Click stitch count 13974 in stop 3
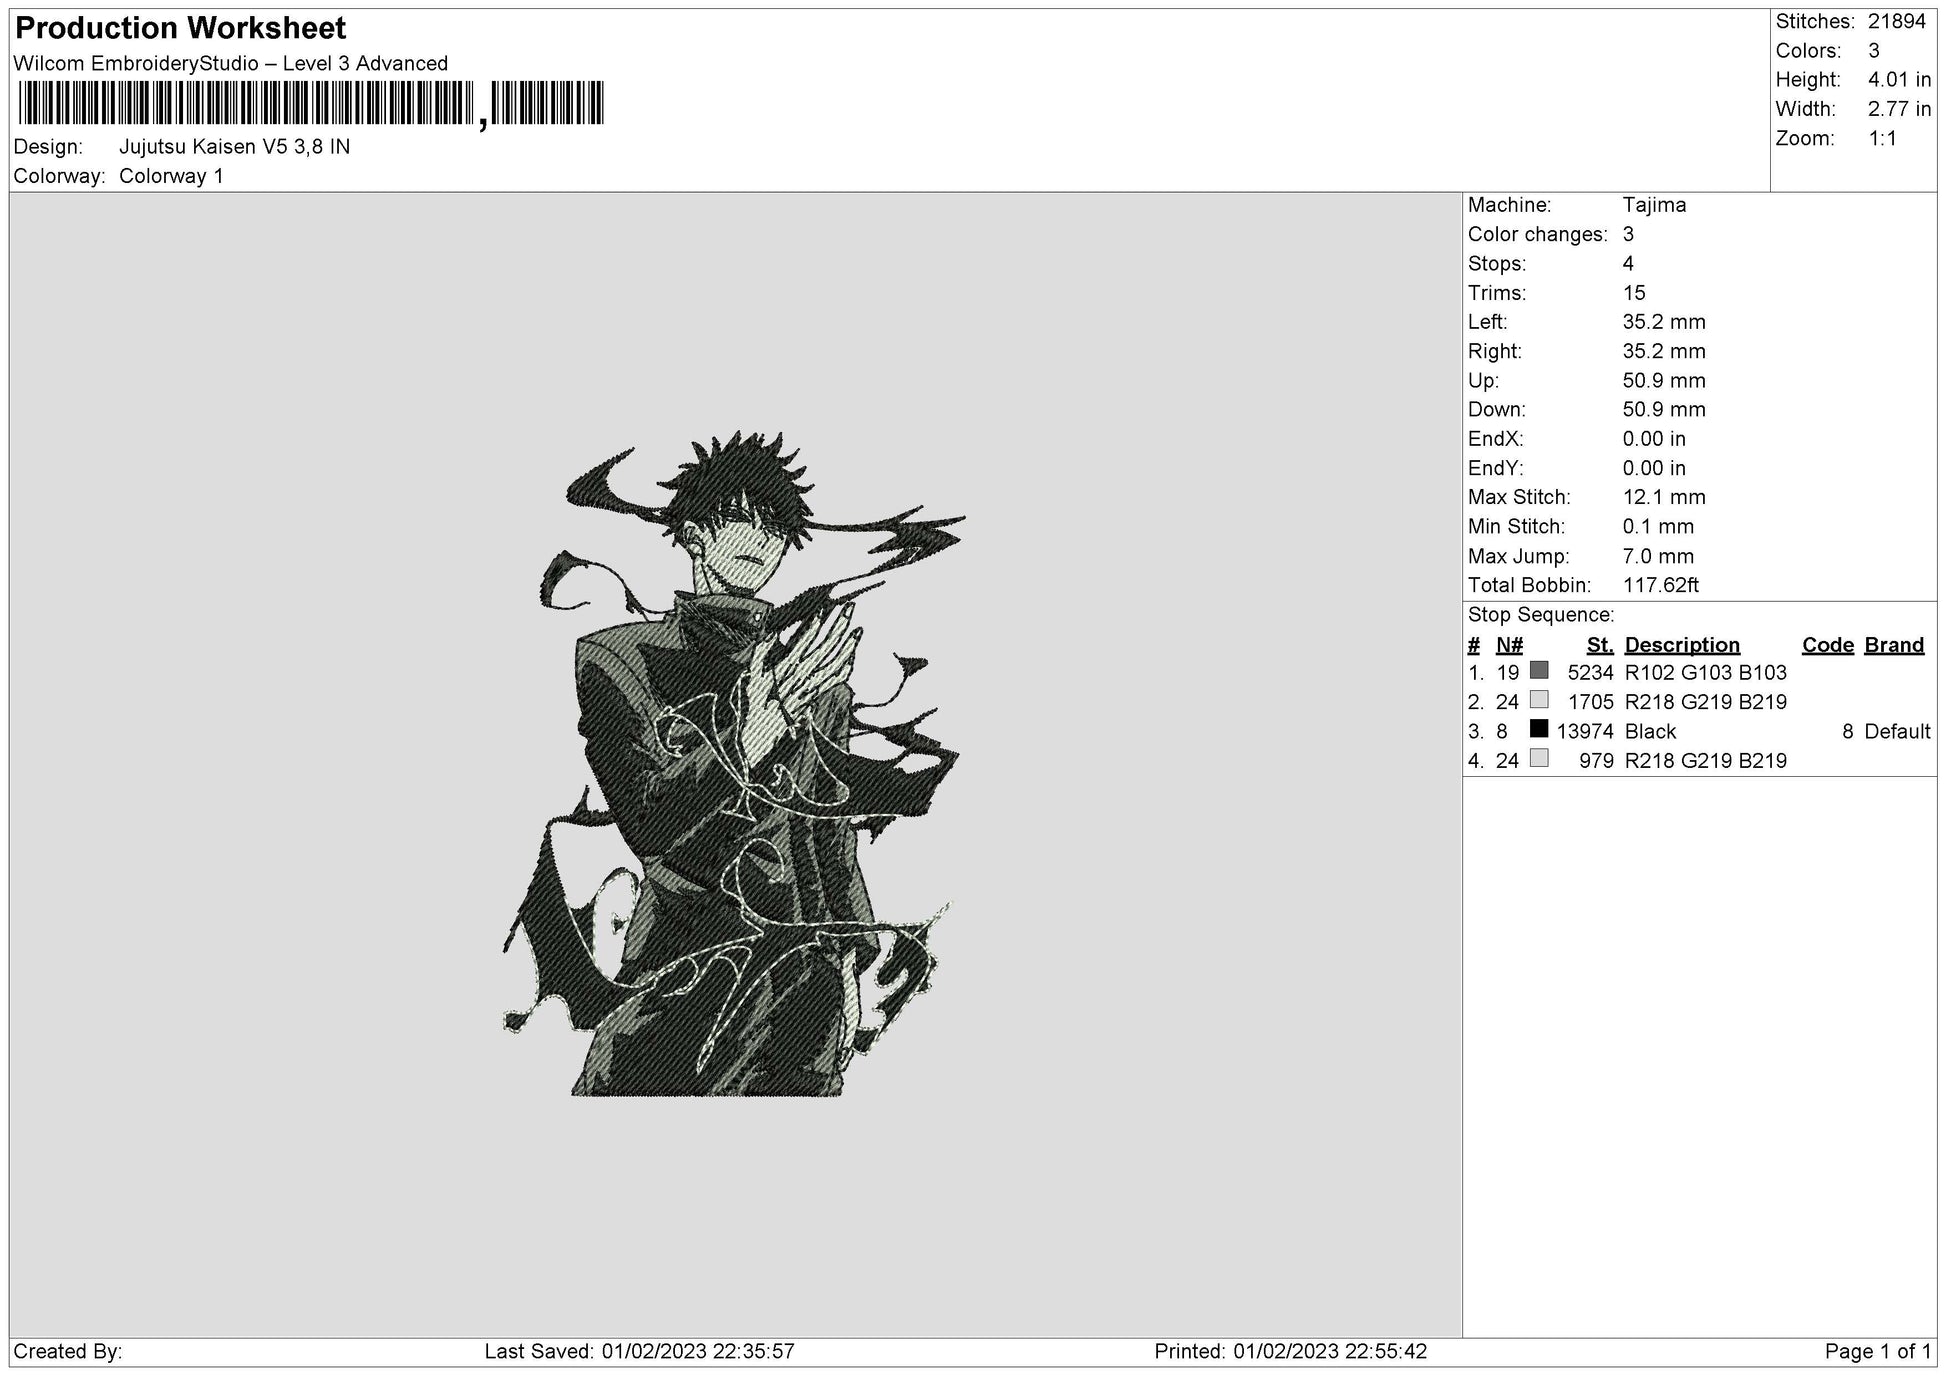 point(1585,732)
